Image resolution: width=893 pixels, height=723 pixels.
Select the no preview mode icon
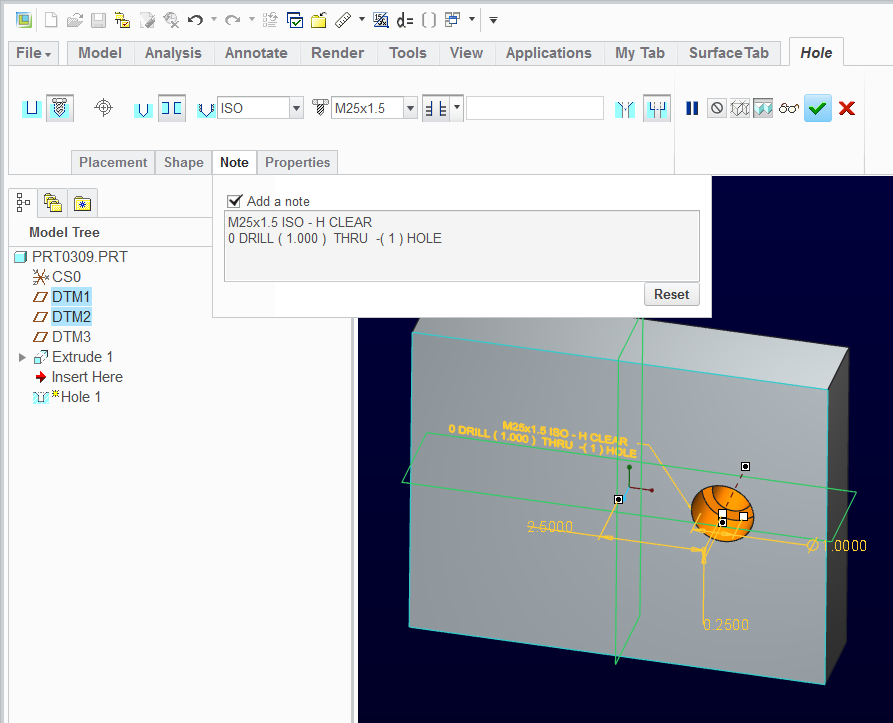pyautogui.click(x=717, y=108)
